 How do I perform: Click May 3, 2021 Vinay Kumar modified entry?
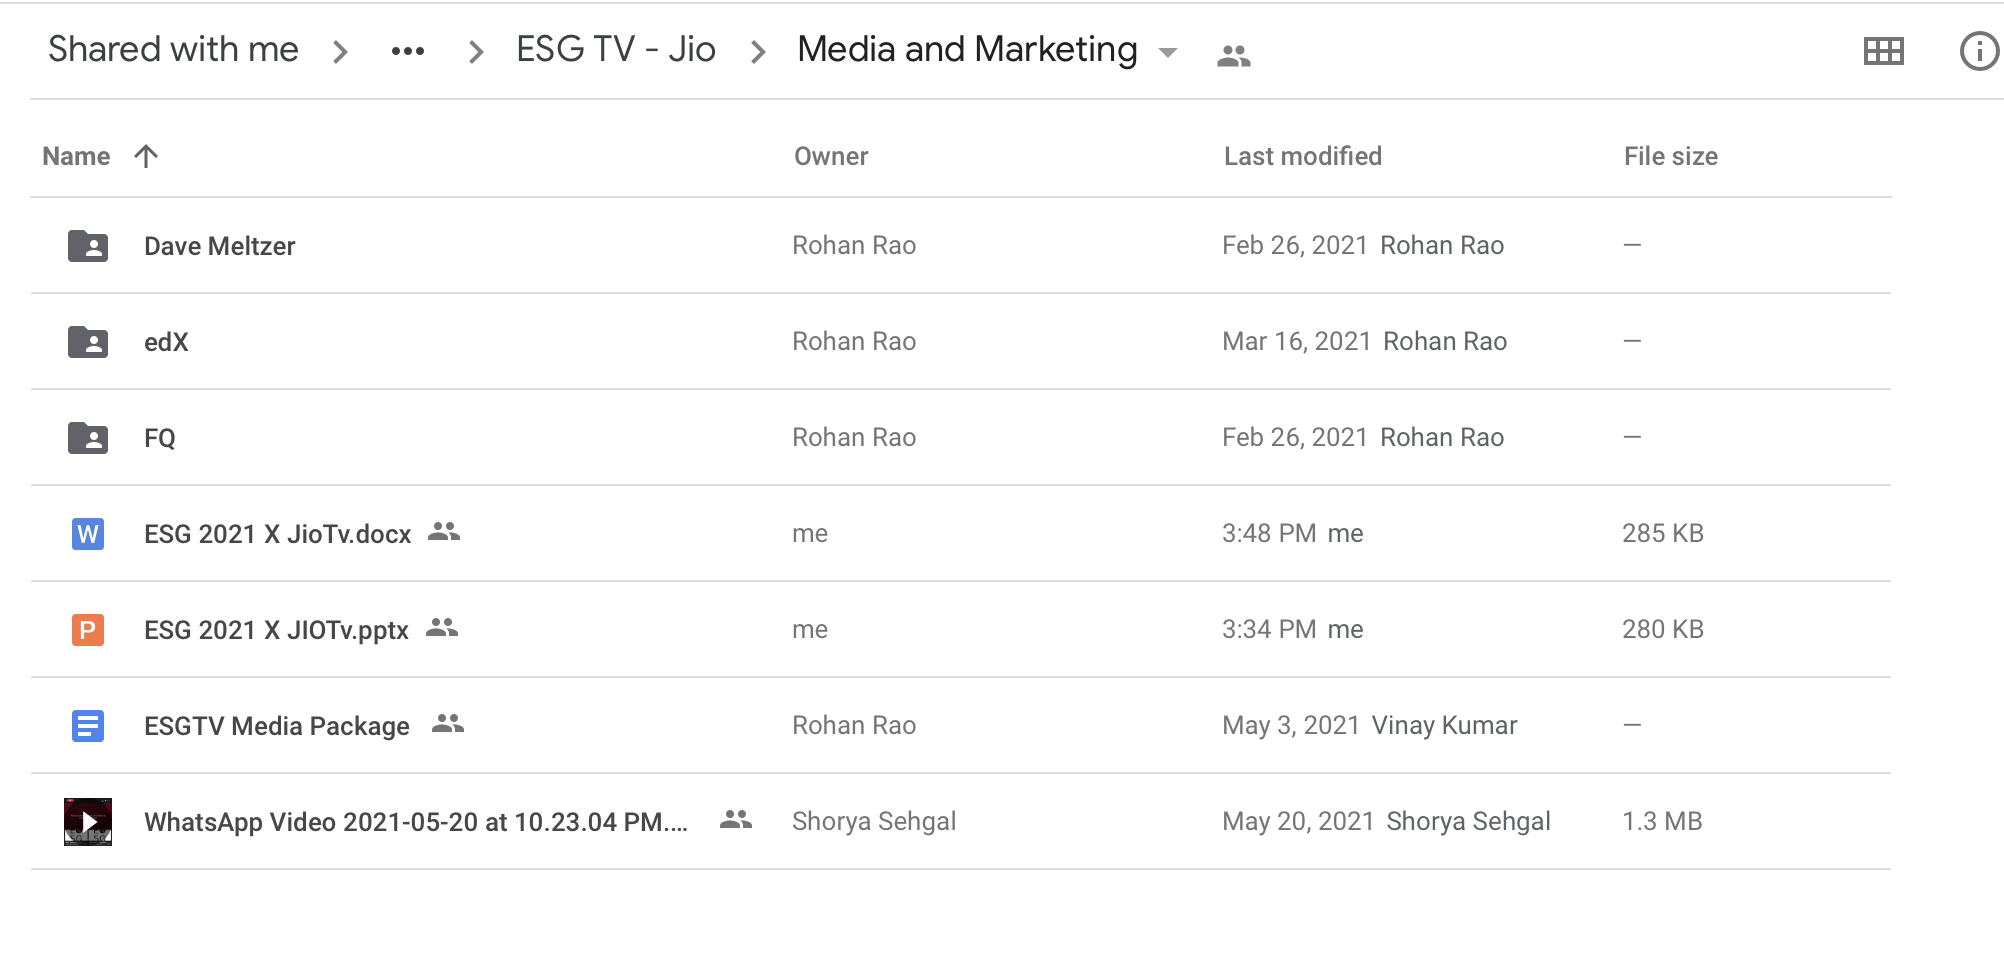[x=1370, y=725]
